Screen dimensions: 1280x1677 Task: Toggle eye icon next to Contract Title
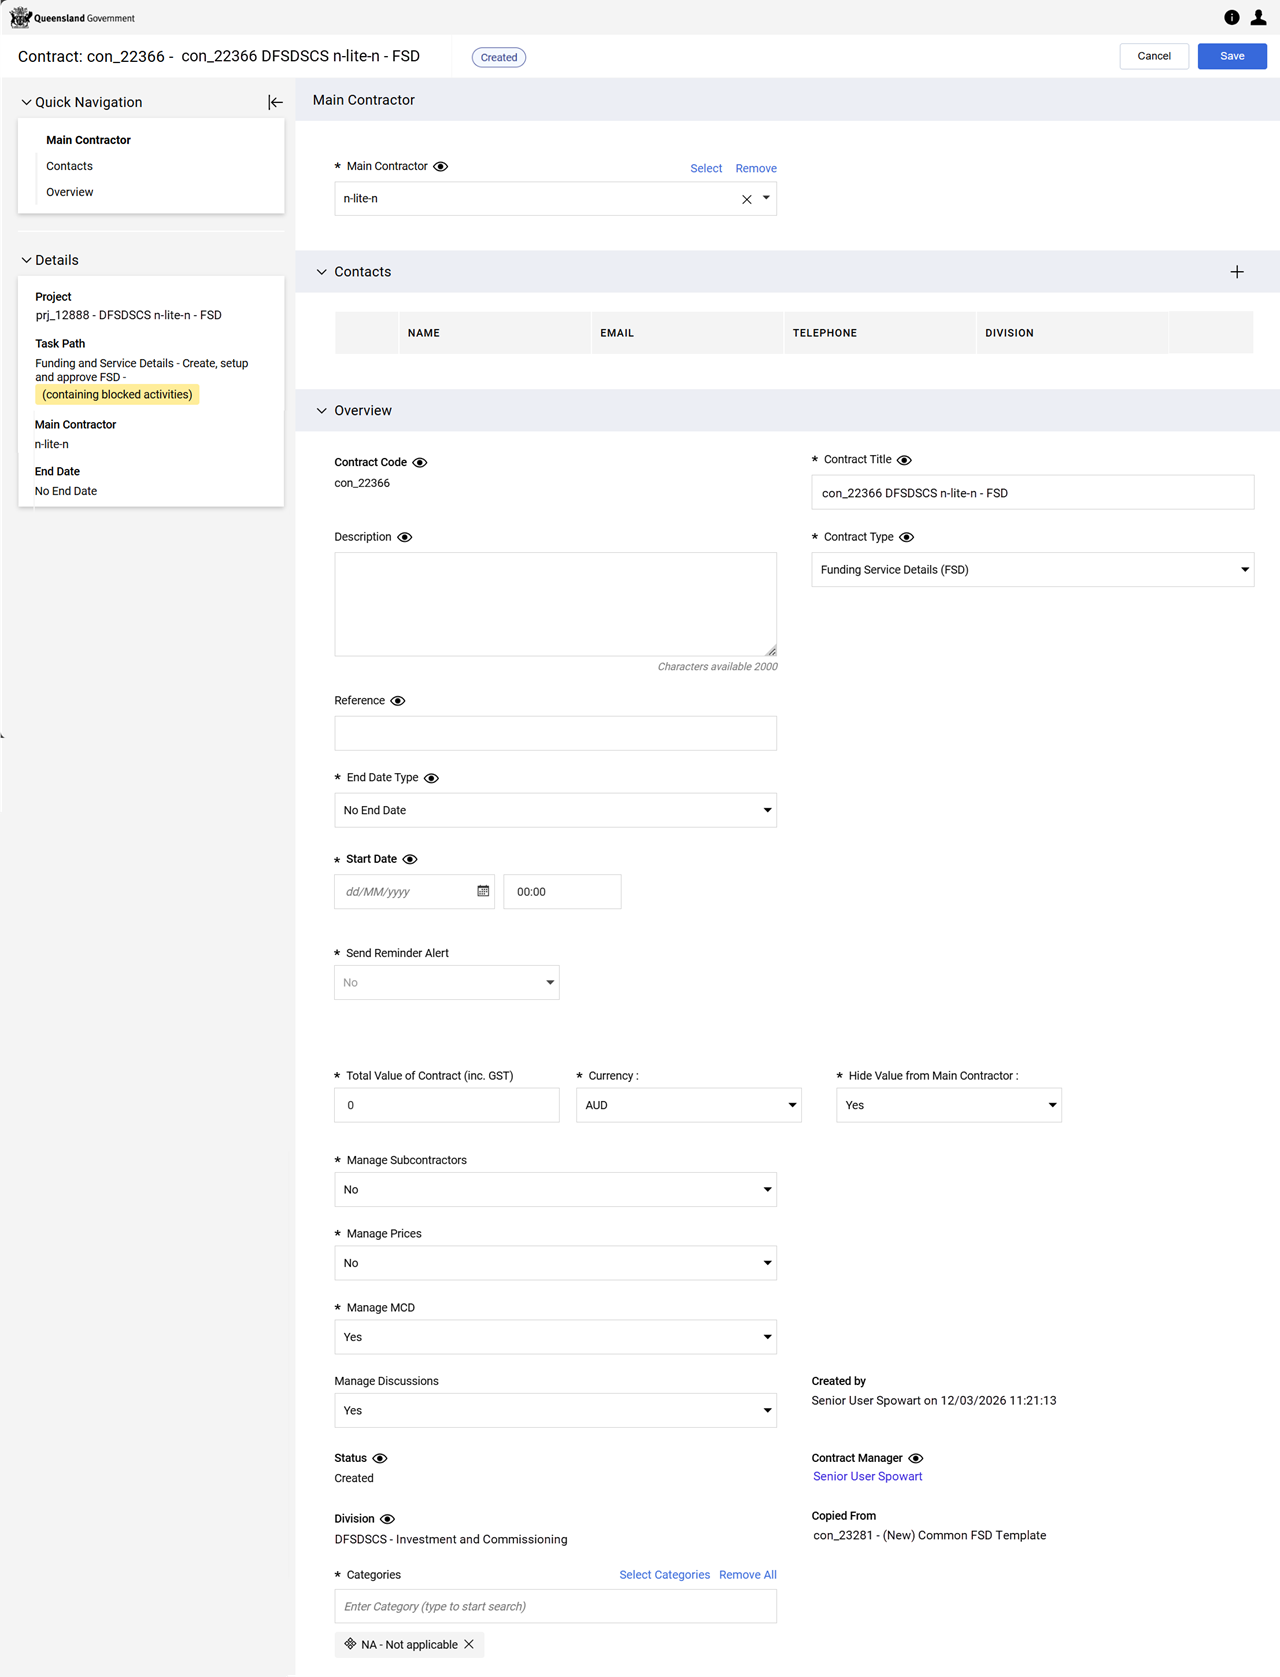pos(904,460)
